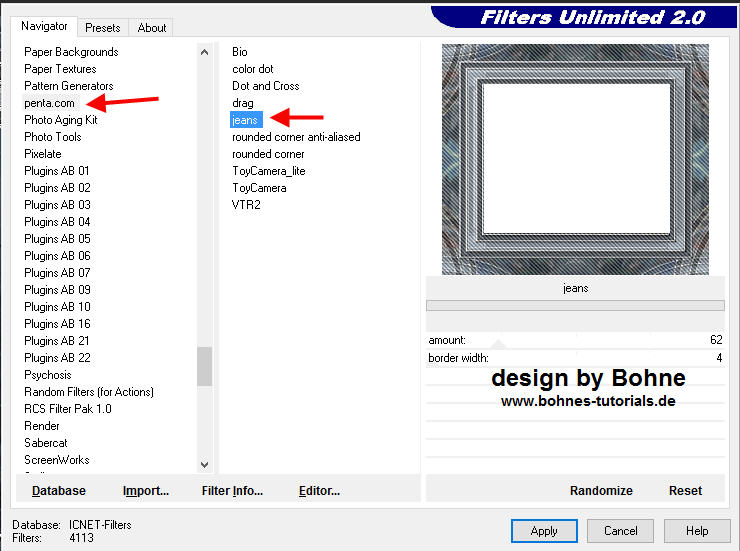Open Help for Filters Unlimited
The height and width of the screenshot is (551, 740).
point(697,531)
